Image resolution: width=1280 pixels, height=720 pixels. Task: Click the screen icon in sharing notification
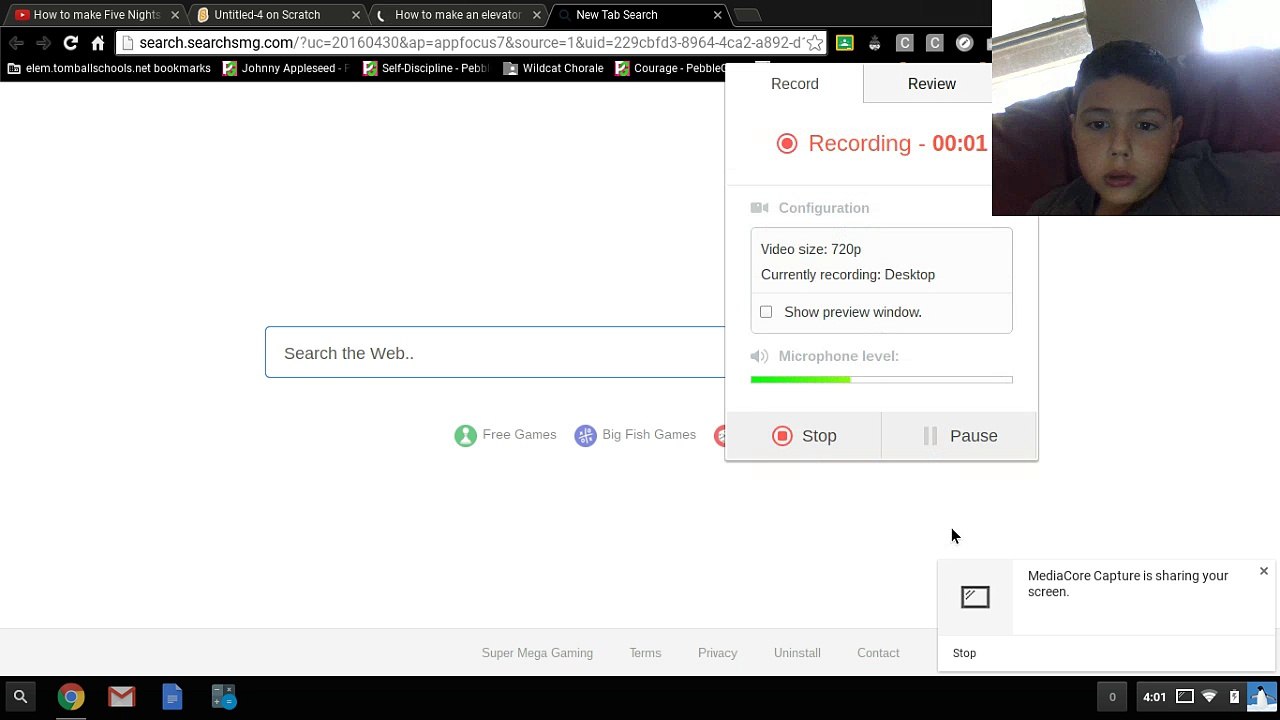tap(975, 597)
